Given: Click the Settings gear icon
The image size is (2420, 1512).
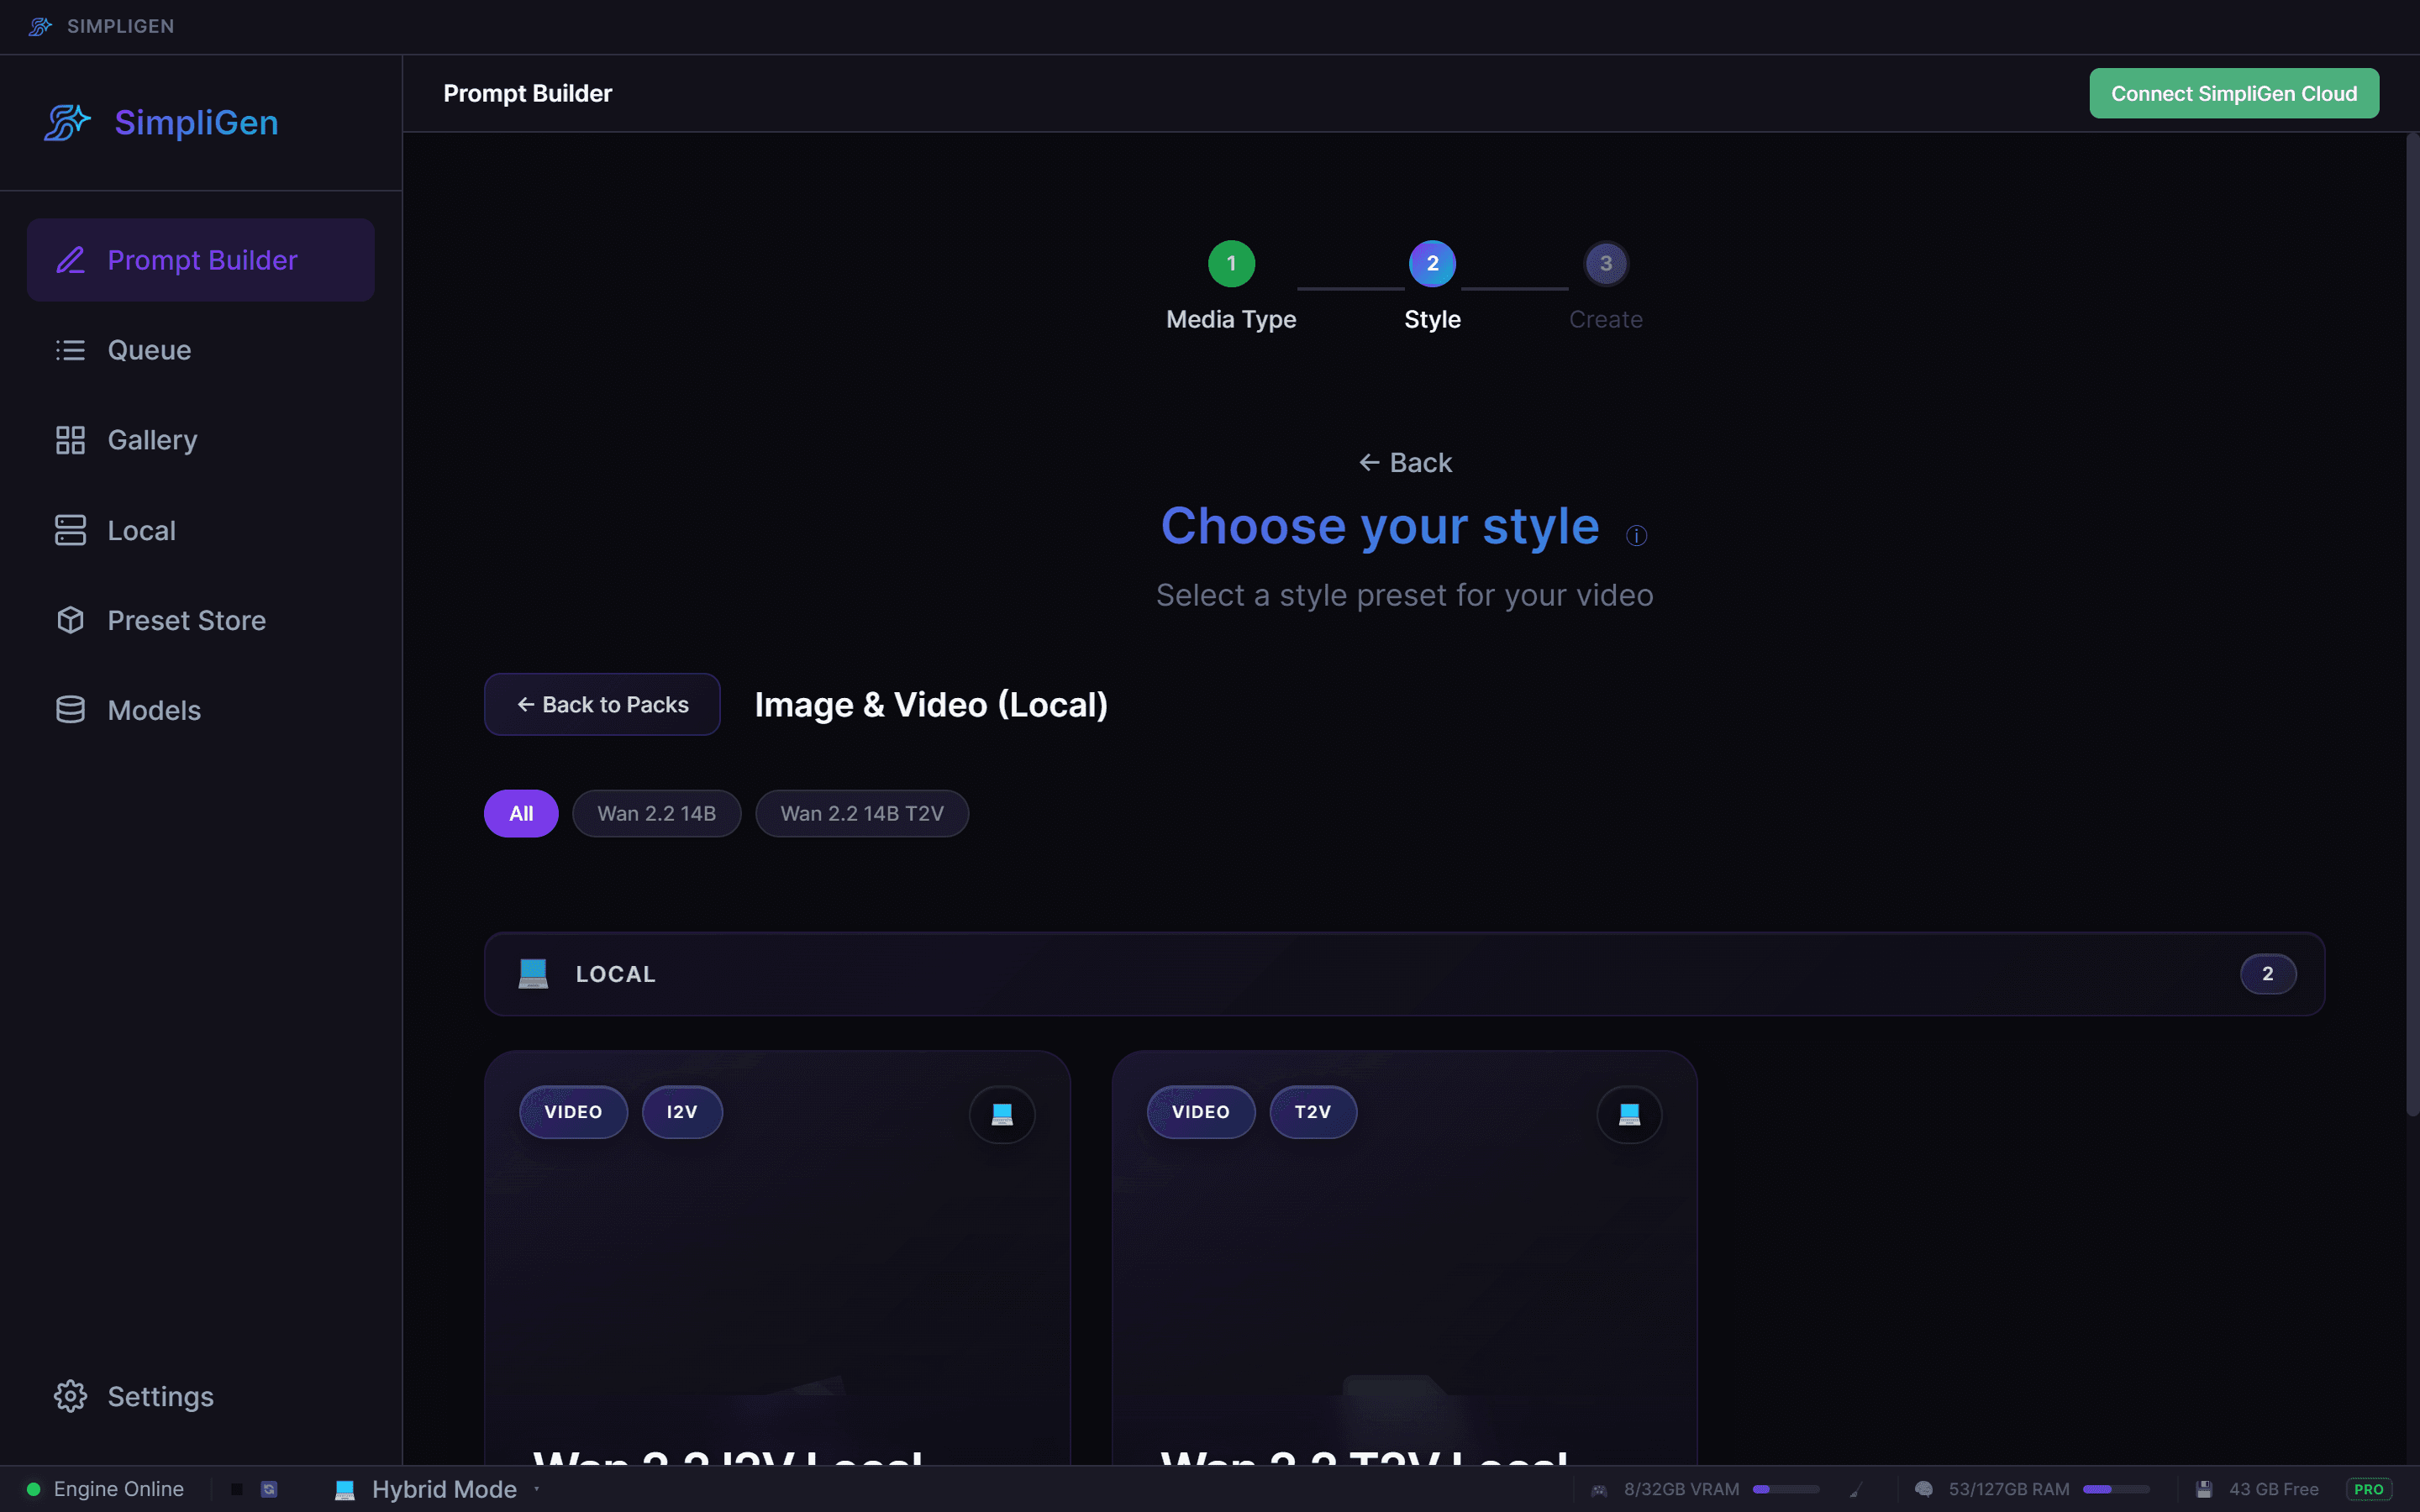Looking at the screenshot, I should coord(70,1396).
